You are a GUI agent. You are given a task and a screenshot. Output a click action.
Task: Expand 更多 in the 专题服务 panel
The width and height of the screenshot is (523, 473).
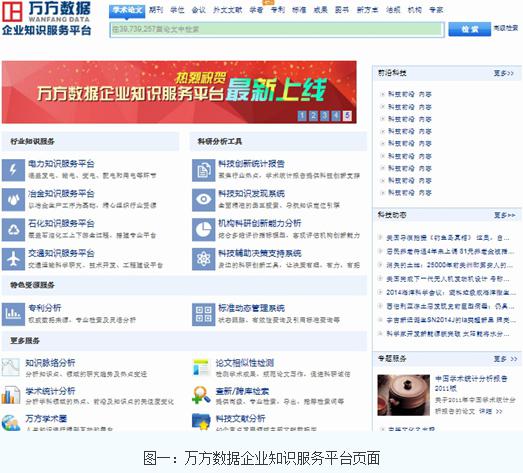click(x=505, y=359)
